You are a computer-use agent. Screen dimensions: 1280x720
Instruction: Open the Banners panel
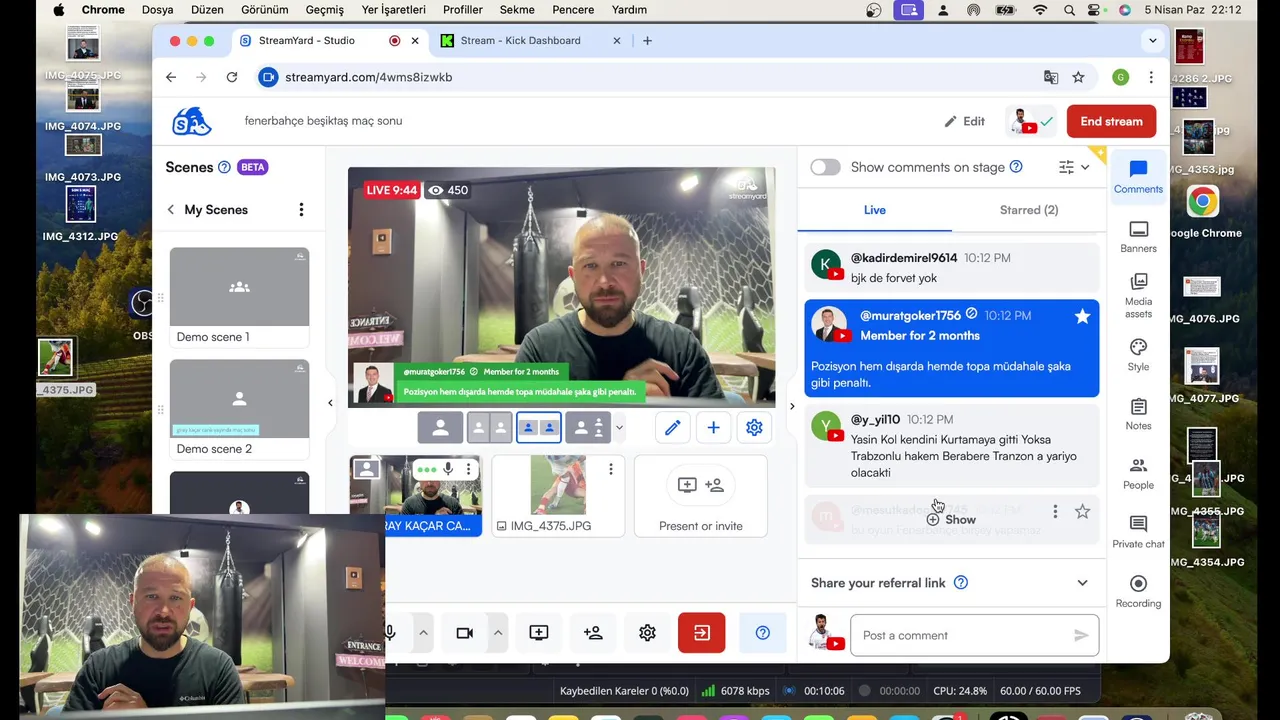pos(1138,237)
